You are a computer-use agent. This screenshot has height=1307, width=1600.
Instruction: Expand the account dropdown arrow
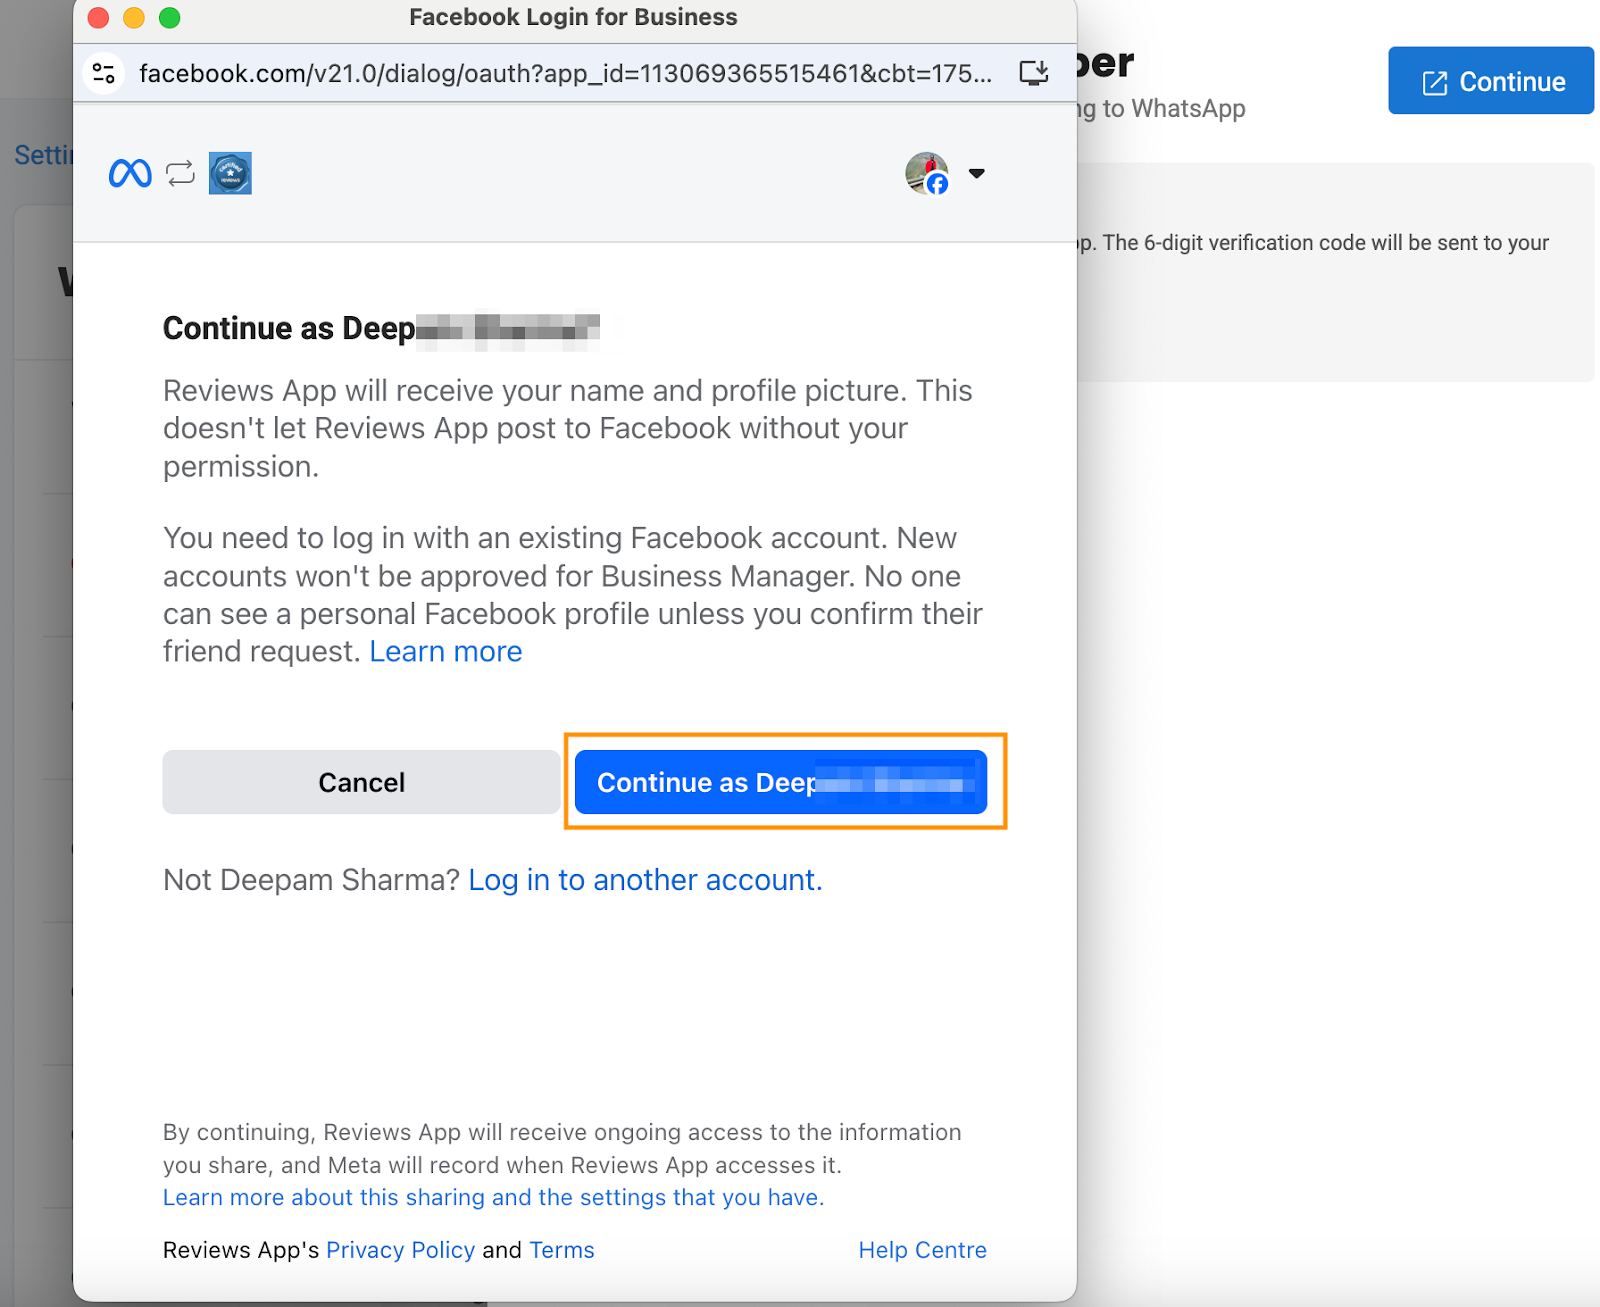[x=977, y=174]
